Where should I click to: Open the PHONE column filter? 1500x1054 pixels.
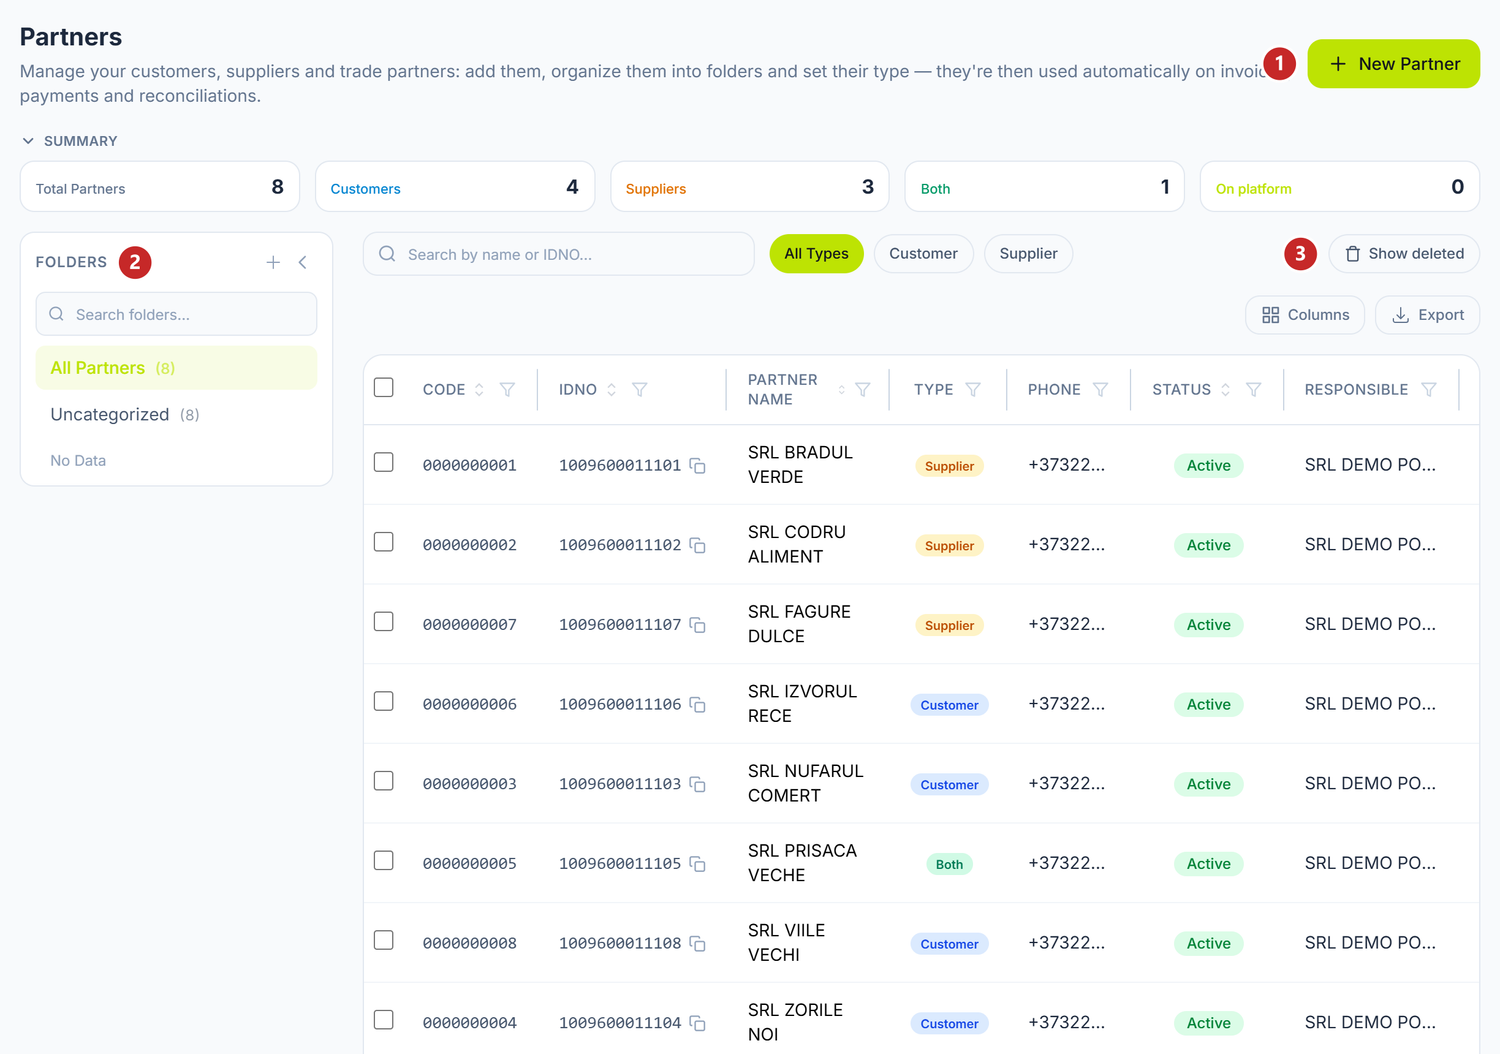point(1100,390)
